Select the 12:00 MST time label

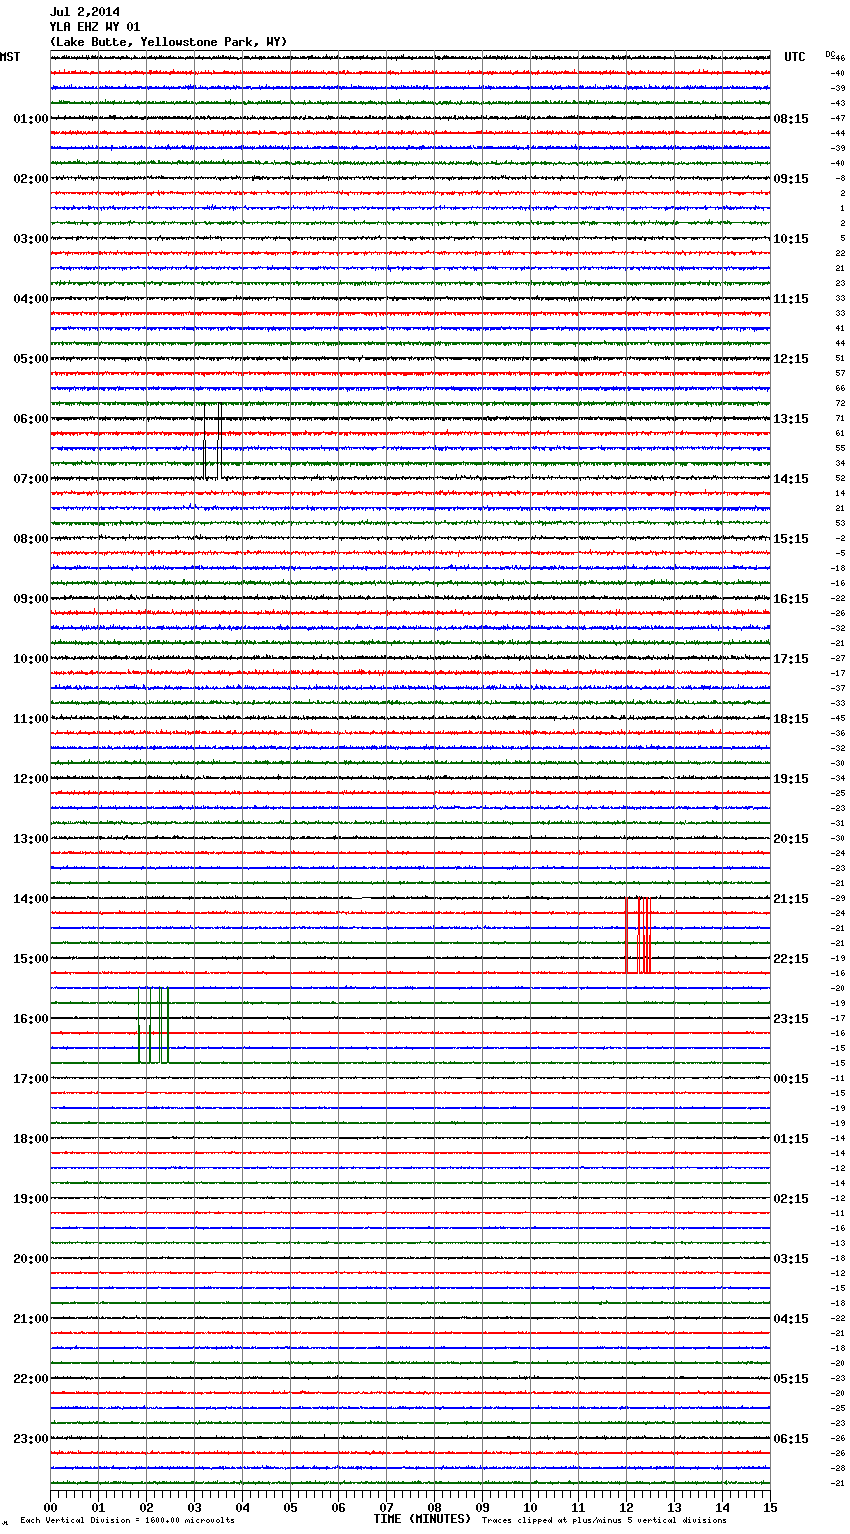tap(31, 779)
